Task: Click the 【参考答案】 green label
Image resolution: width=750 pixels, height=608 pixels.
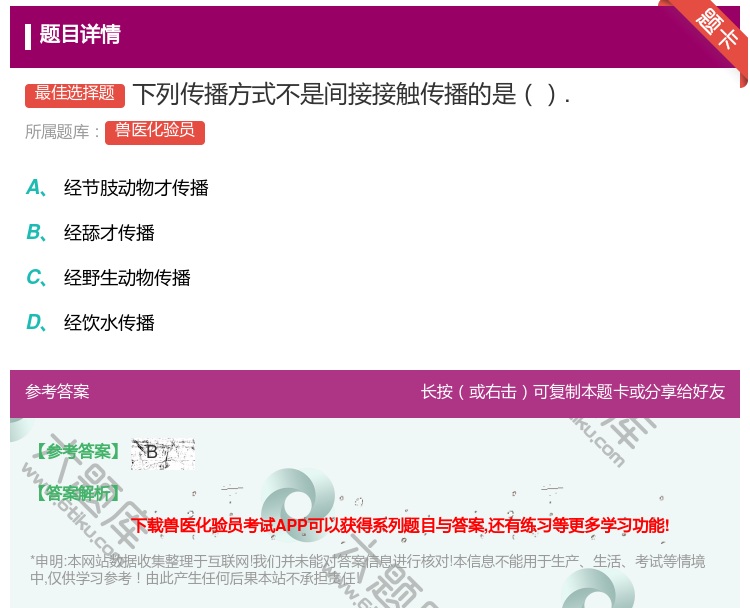Action: coord(79,451)
